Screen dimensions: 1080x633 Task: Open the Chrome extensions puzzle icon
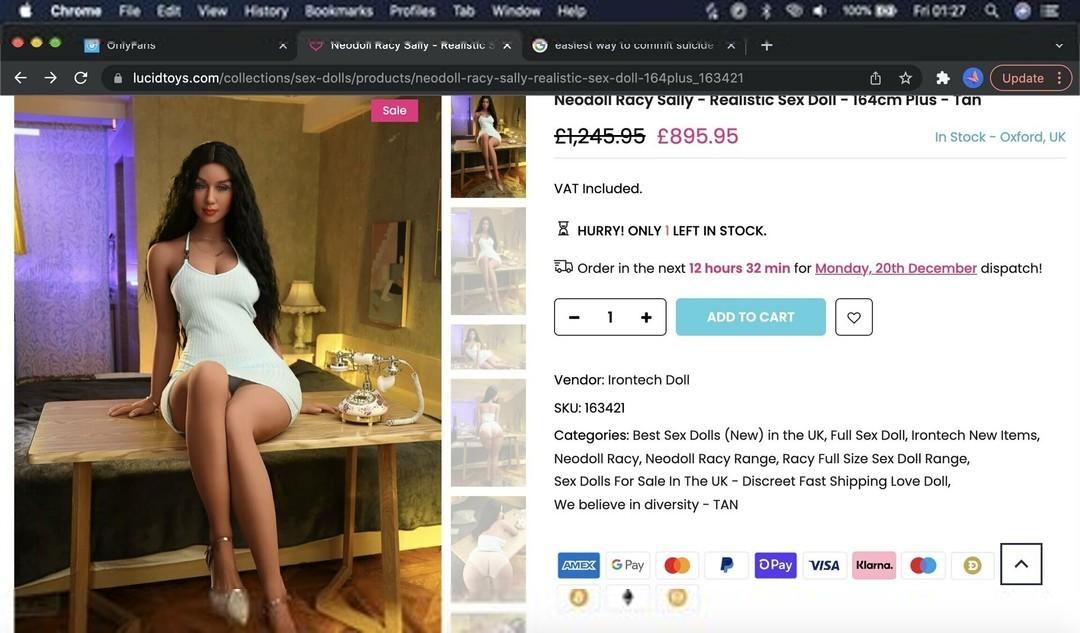(x=942, y=78)
